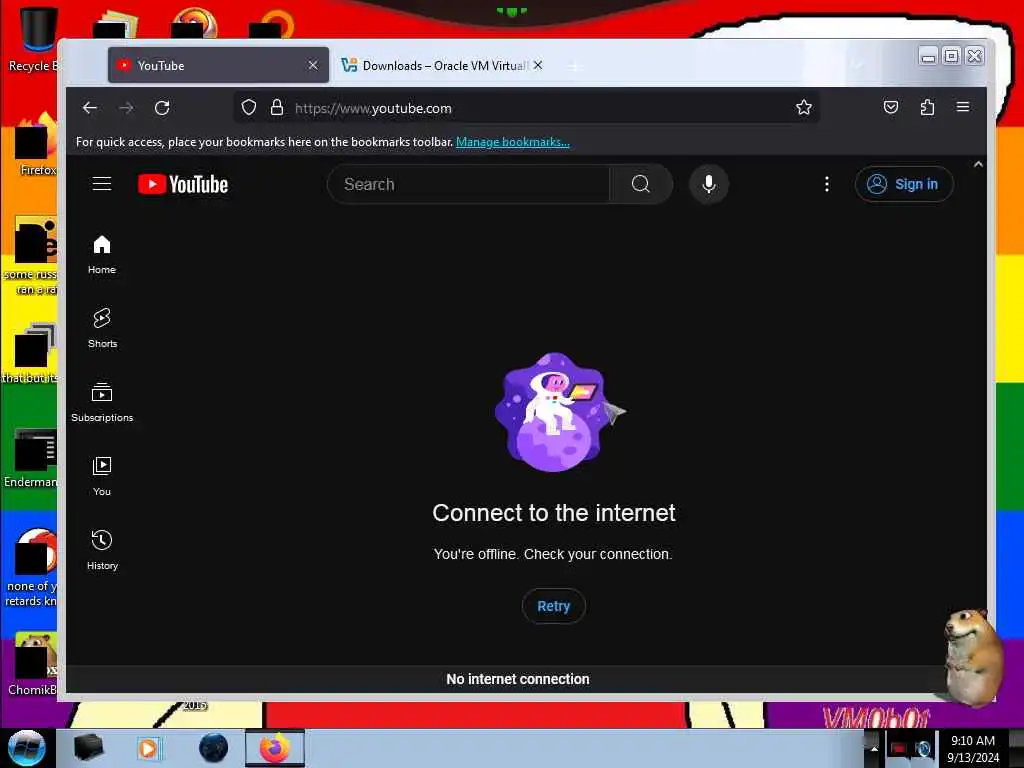Switch to the YouTube tab
1024x768 pixels.
coord(218,65)
